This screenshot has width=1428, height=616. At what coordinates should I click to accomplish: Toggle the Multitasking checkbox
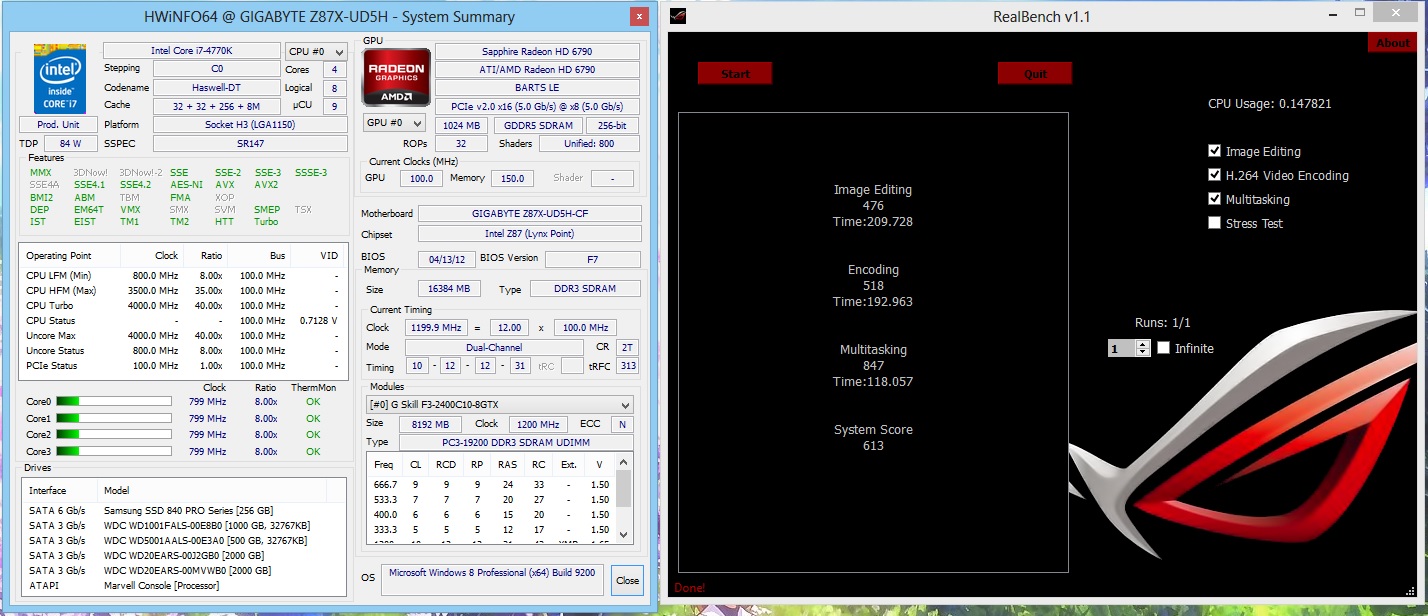click(1214, 199)
